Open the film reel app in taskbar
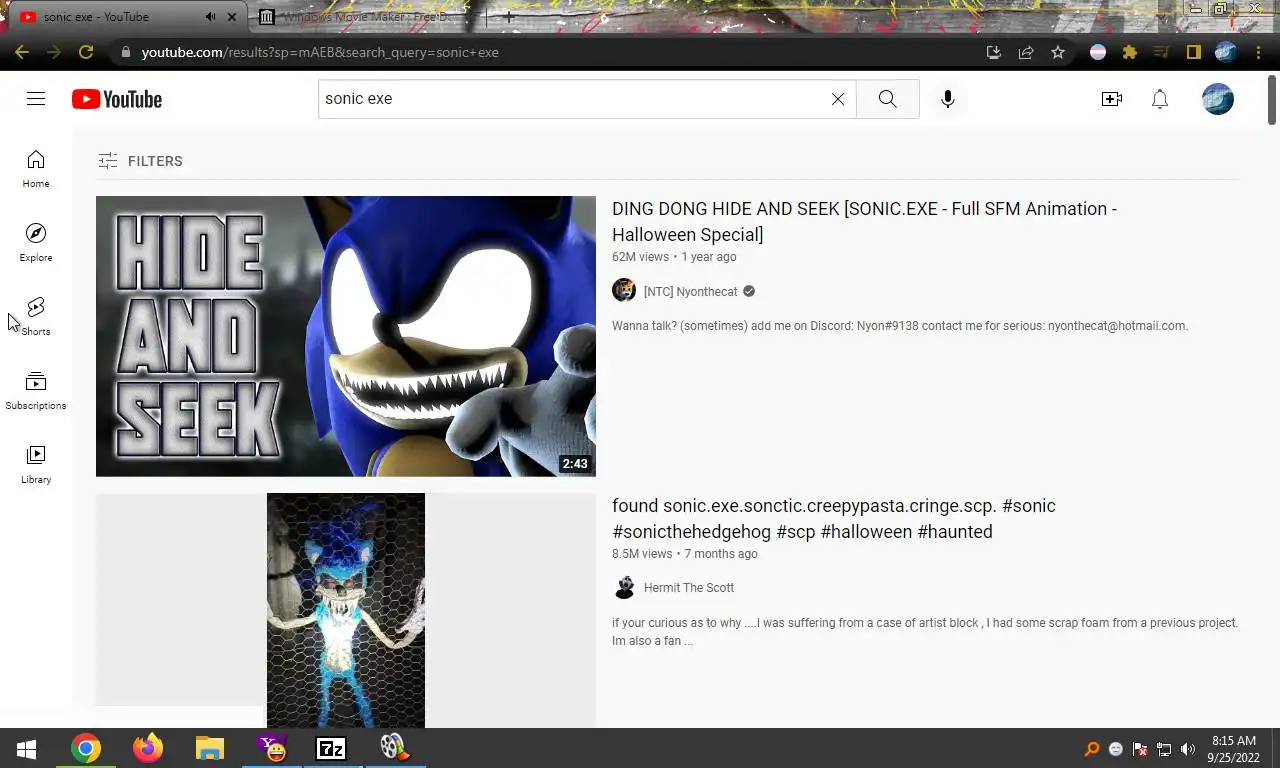 click(393, 748)
